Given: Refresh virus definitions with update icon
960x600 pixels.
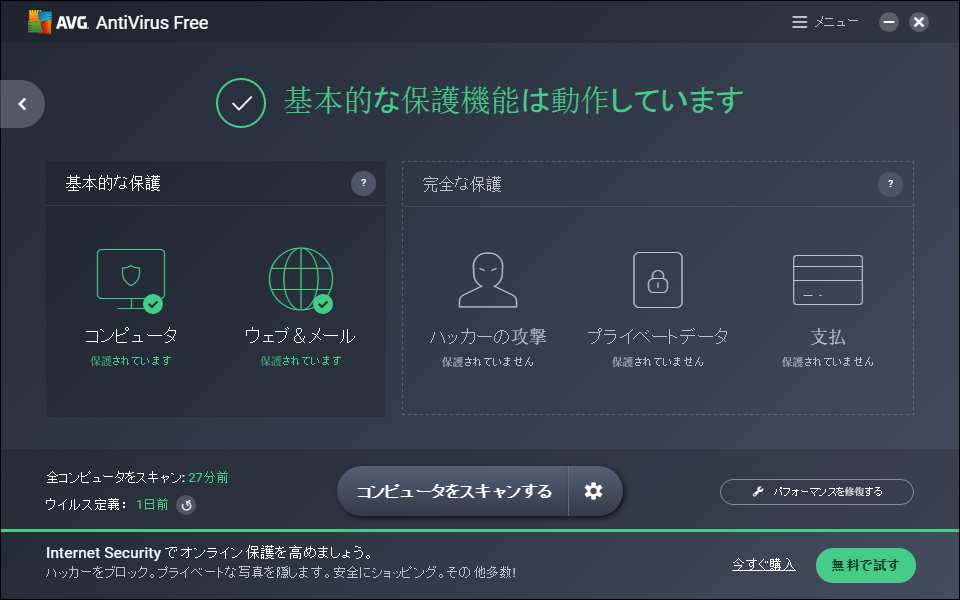Looking at the screenshot, I should [186, 505].
